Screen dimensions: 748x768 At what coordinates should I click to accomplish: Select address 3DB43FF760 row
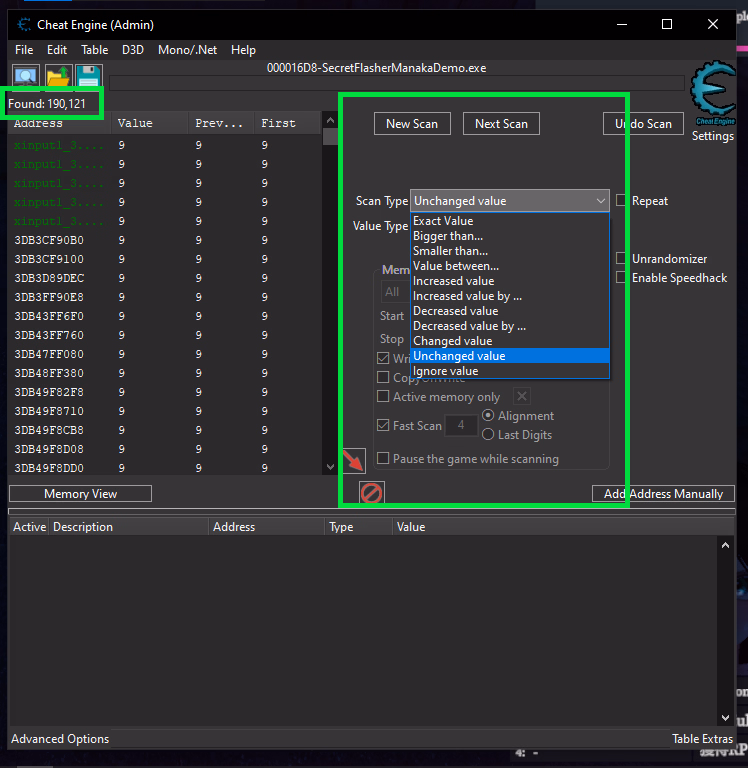point(165,335)
